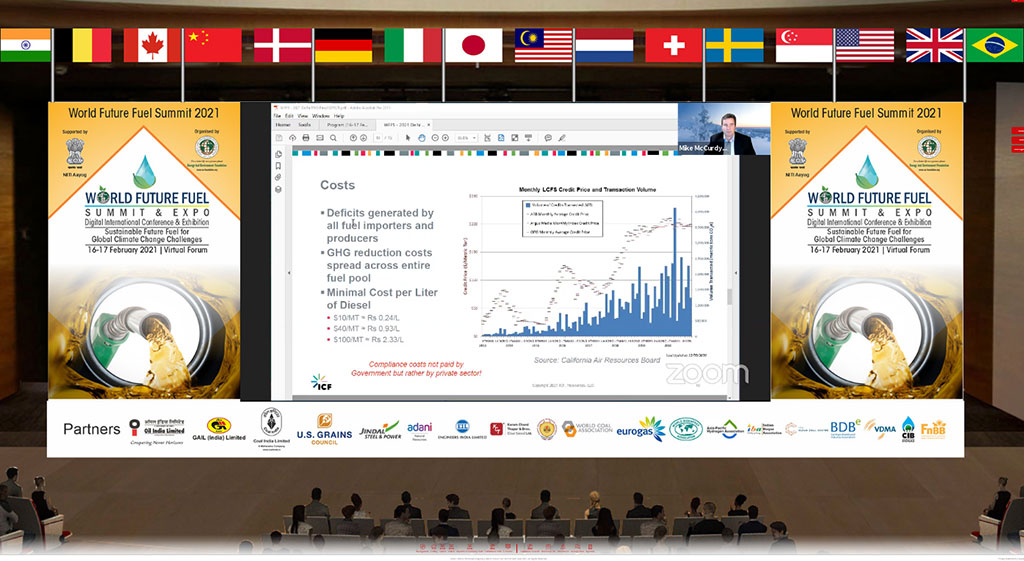The width and height of the screenshot is (1024, 561).
Task: Click the current page number field
Action: [x=377, y=138]
